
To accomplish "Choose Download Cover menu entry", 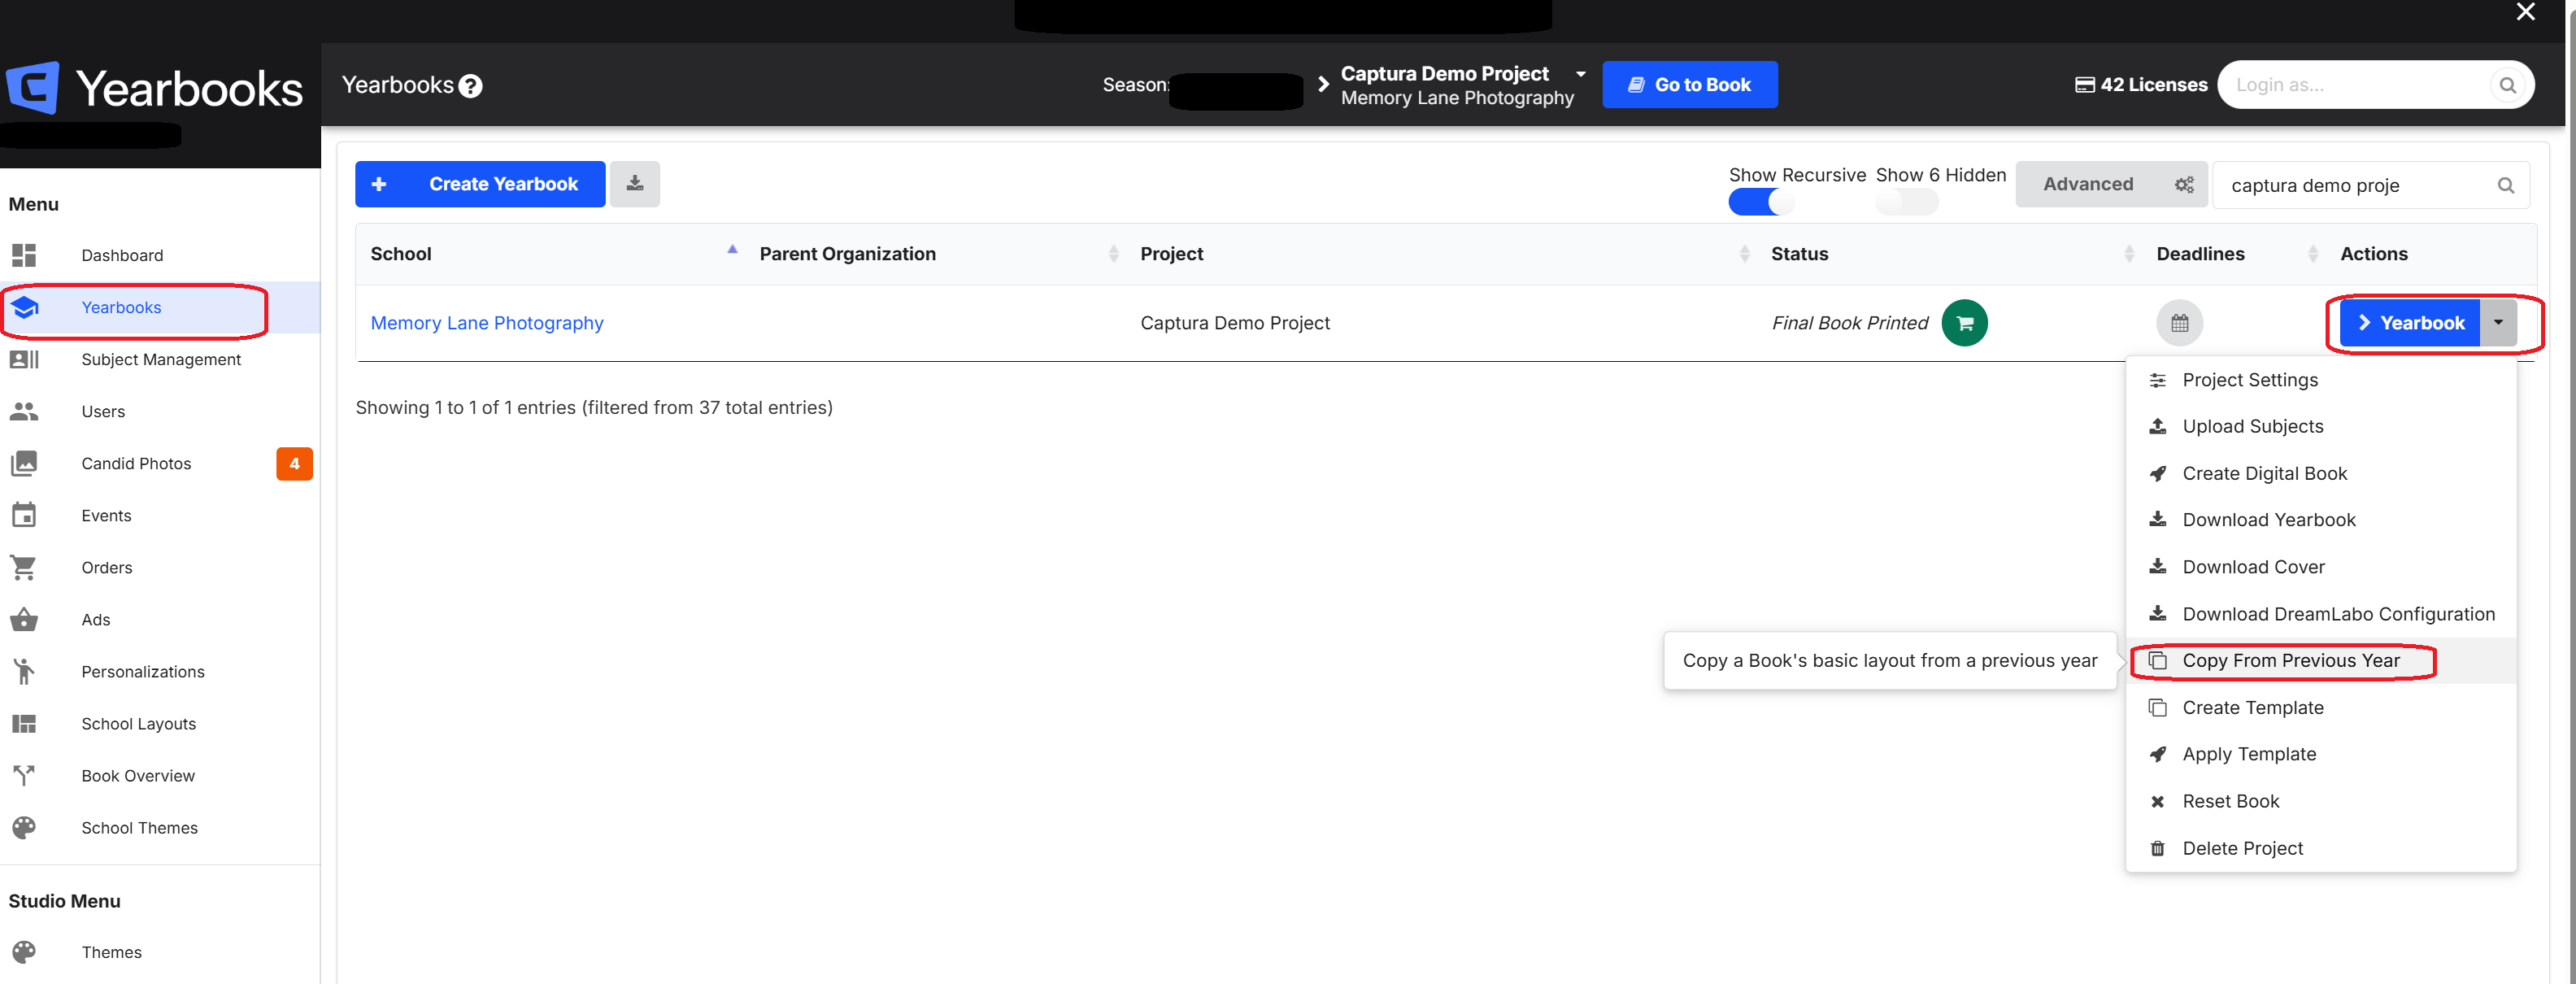I will click(x=2320, y=567).
